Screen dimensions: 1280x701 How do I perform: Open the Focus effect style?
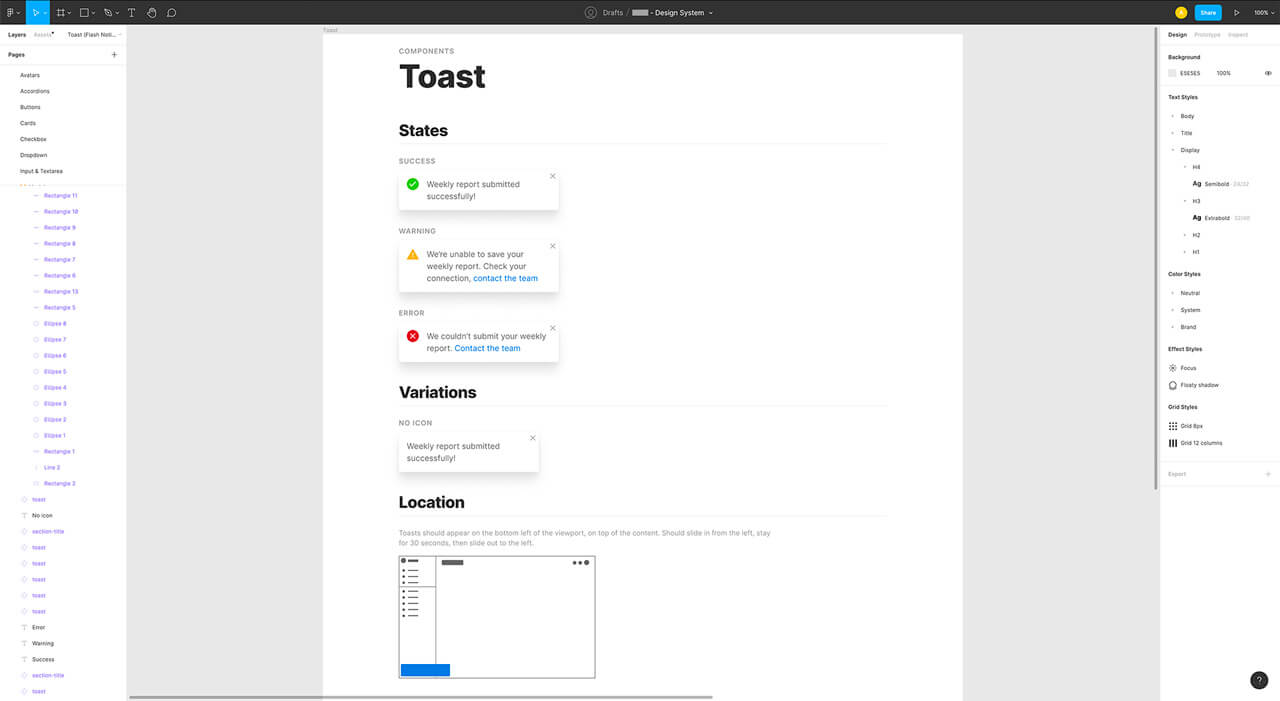point(1187,367)
